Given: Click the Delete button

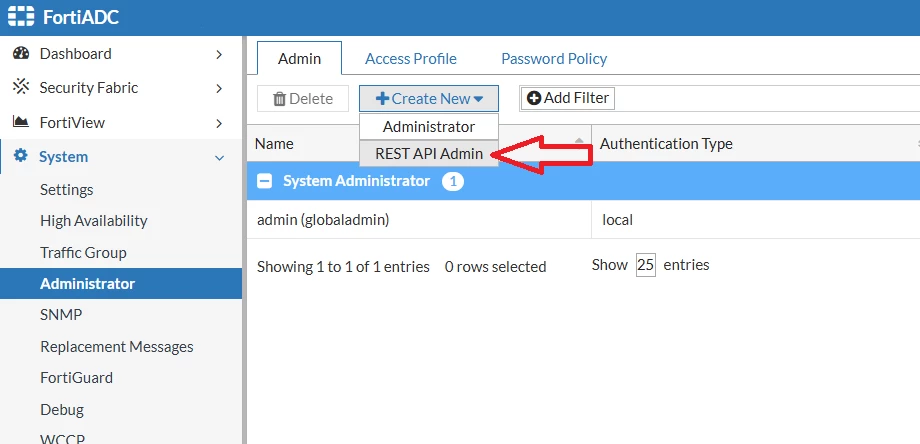Looking at the screenshot, I should click(303, 99).
